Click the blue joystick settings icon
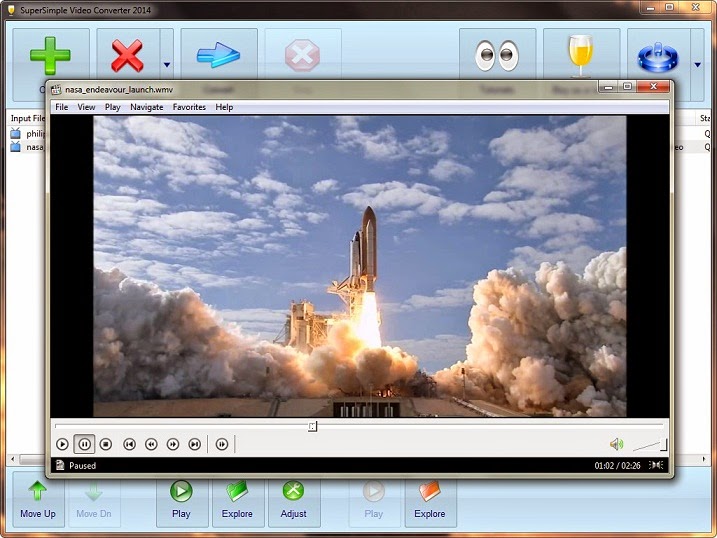The width and height of the screenshot is (717, 538). click(658, 57)
